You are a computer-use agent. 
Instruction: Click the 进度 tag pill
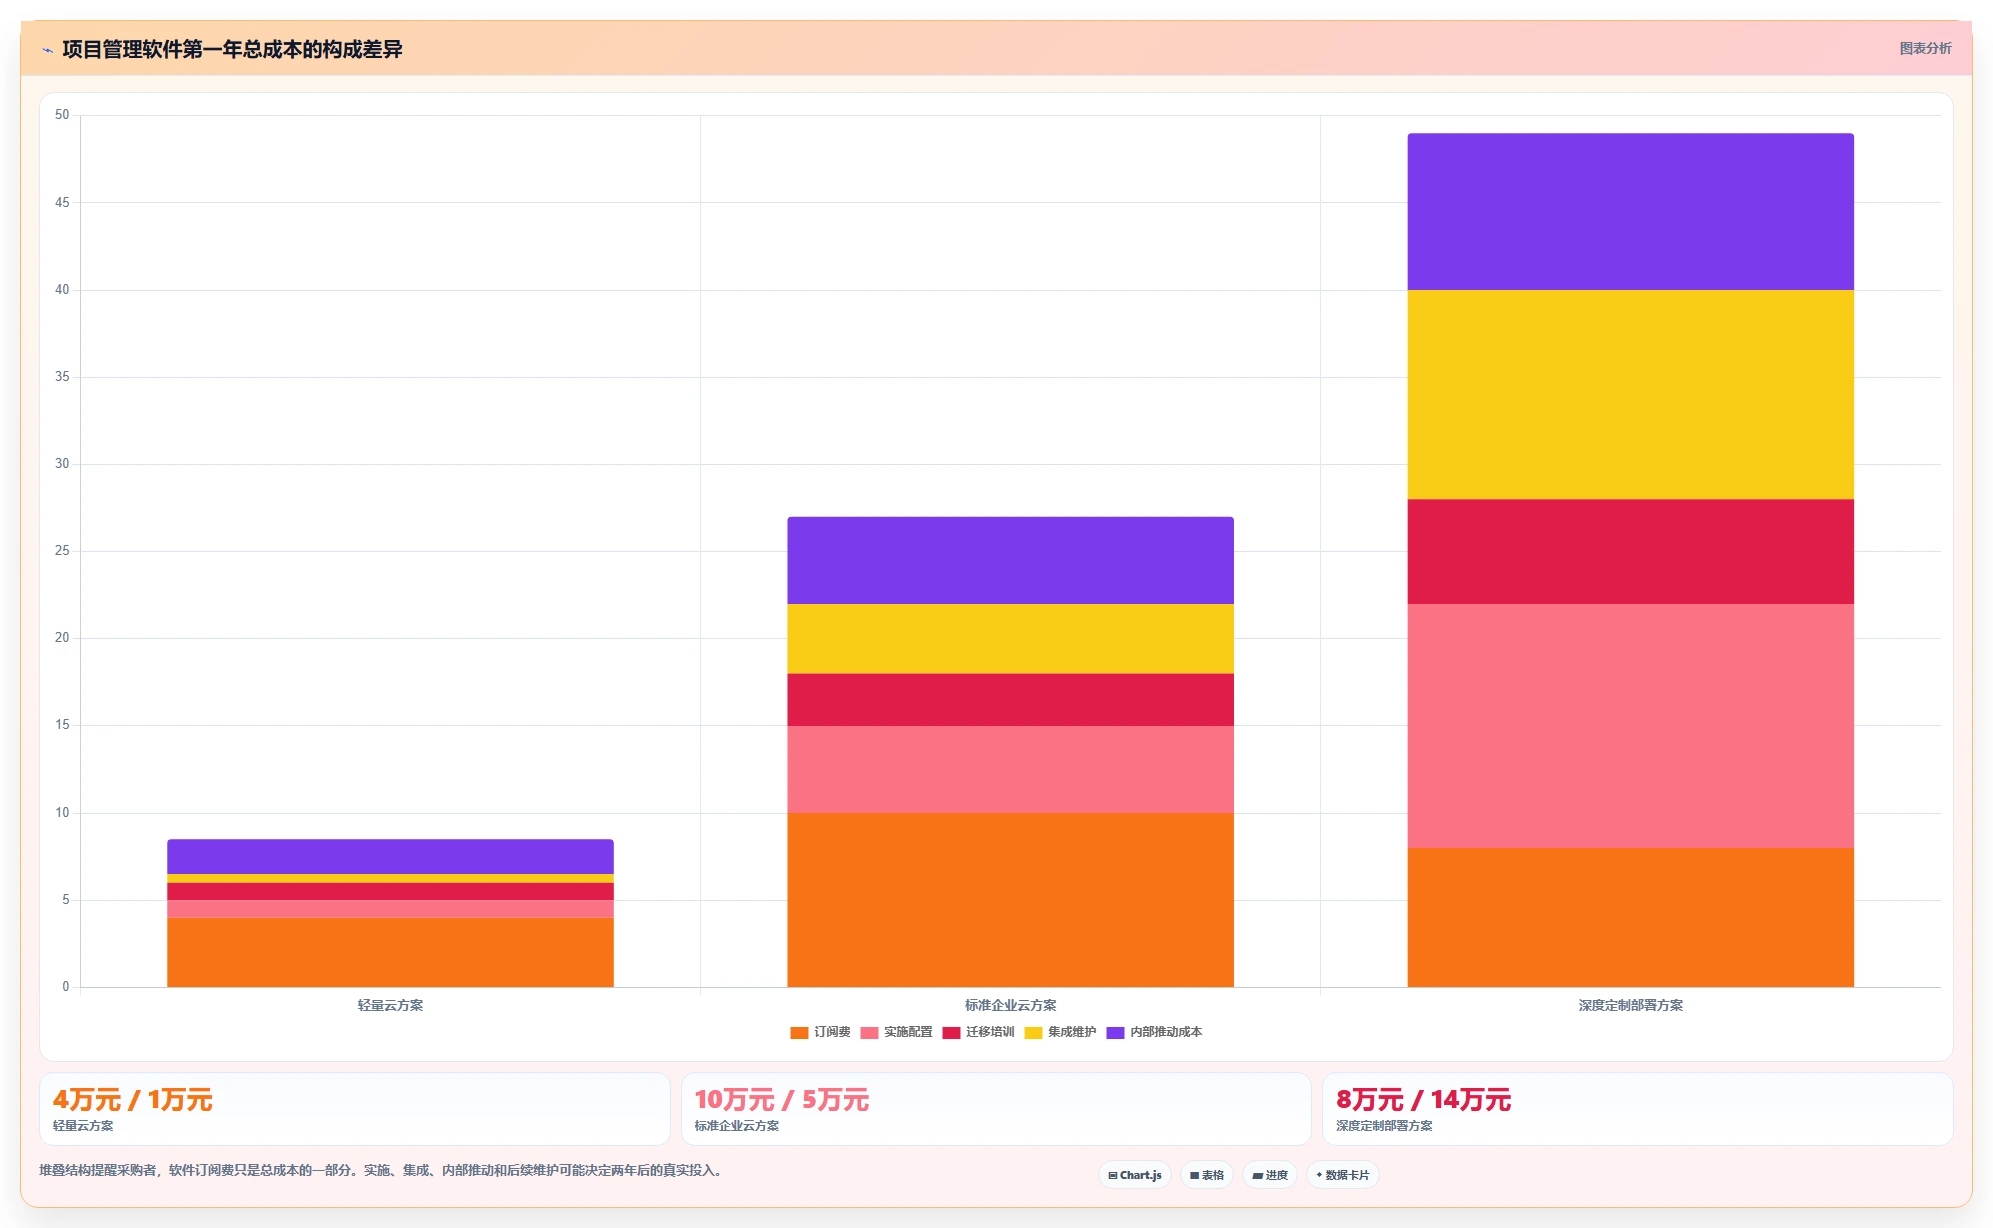click(x=1270, y=1175)
